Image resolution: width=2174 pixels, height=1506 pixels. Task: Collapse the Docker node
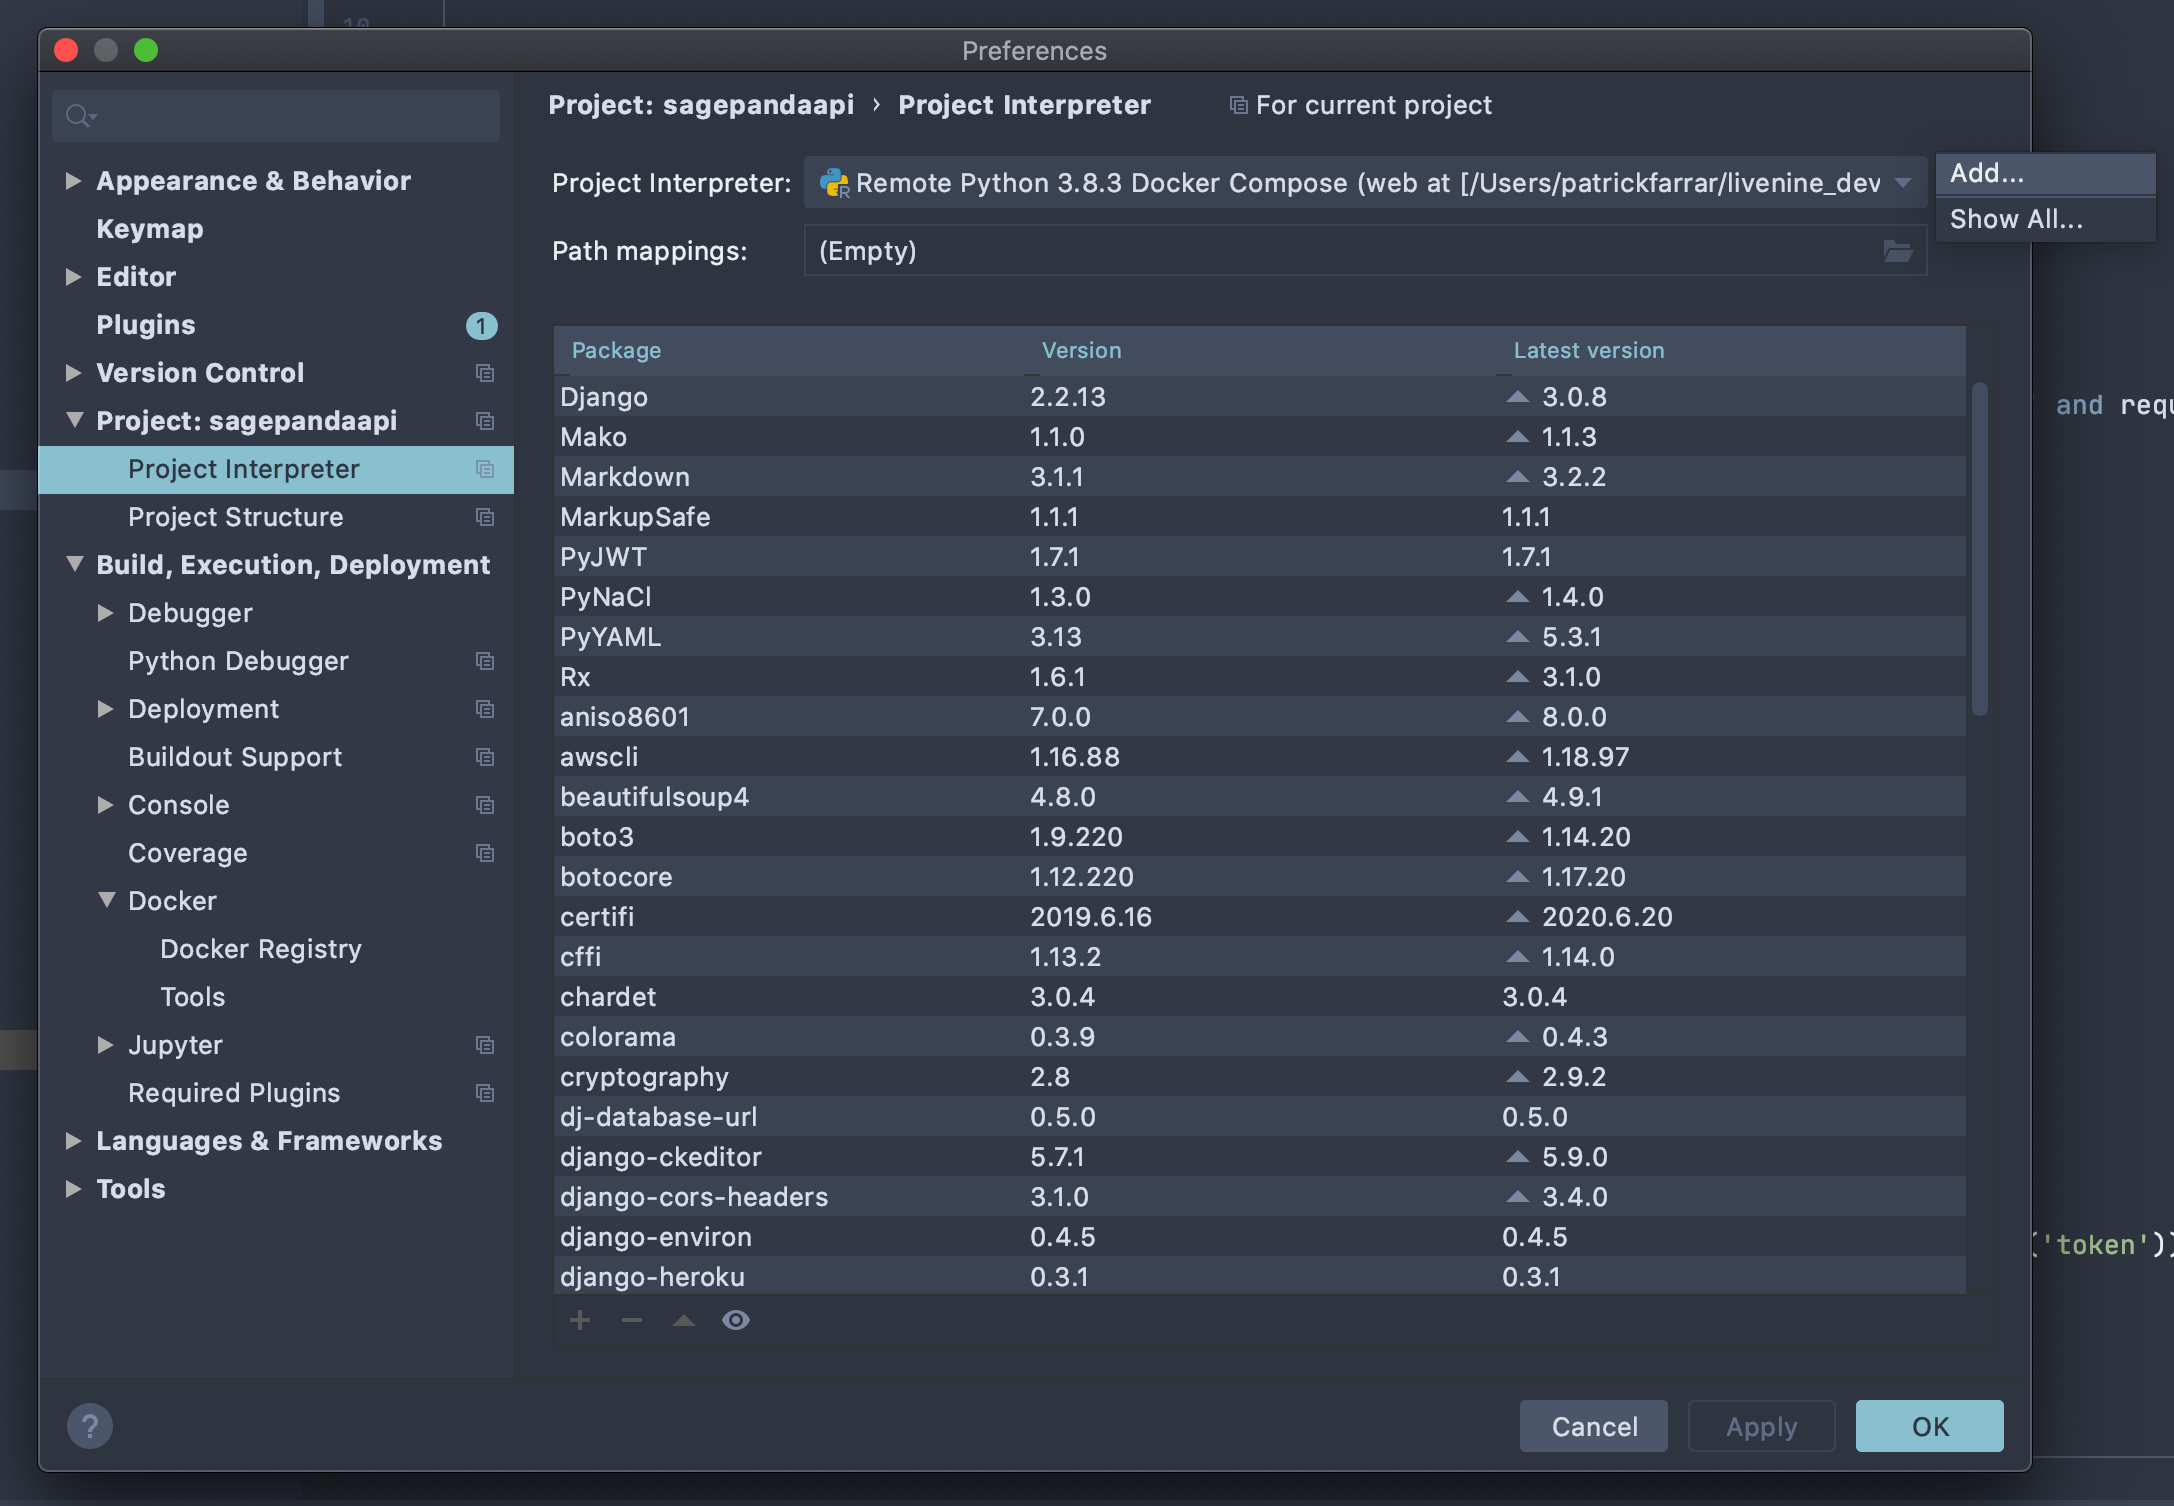[106, 900]
